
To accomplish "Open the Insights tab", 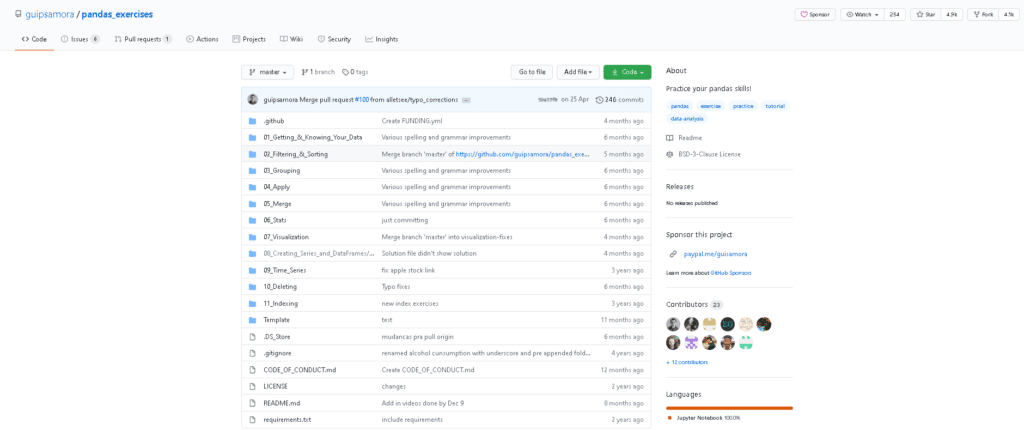I will (x=382, y=39).
